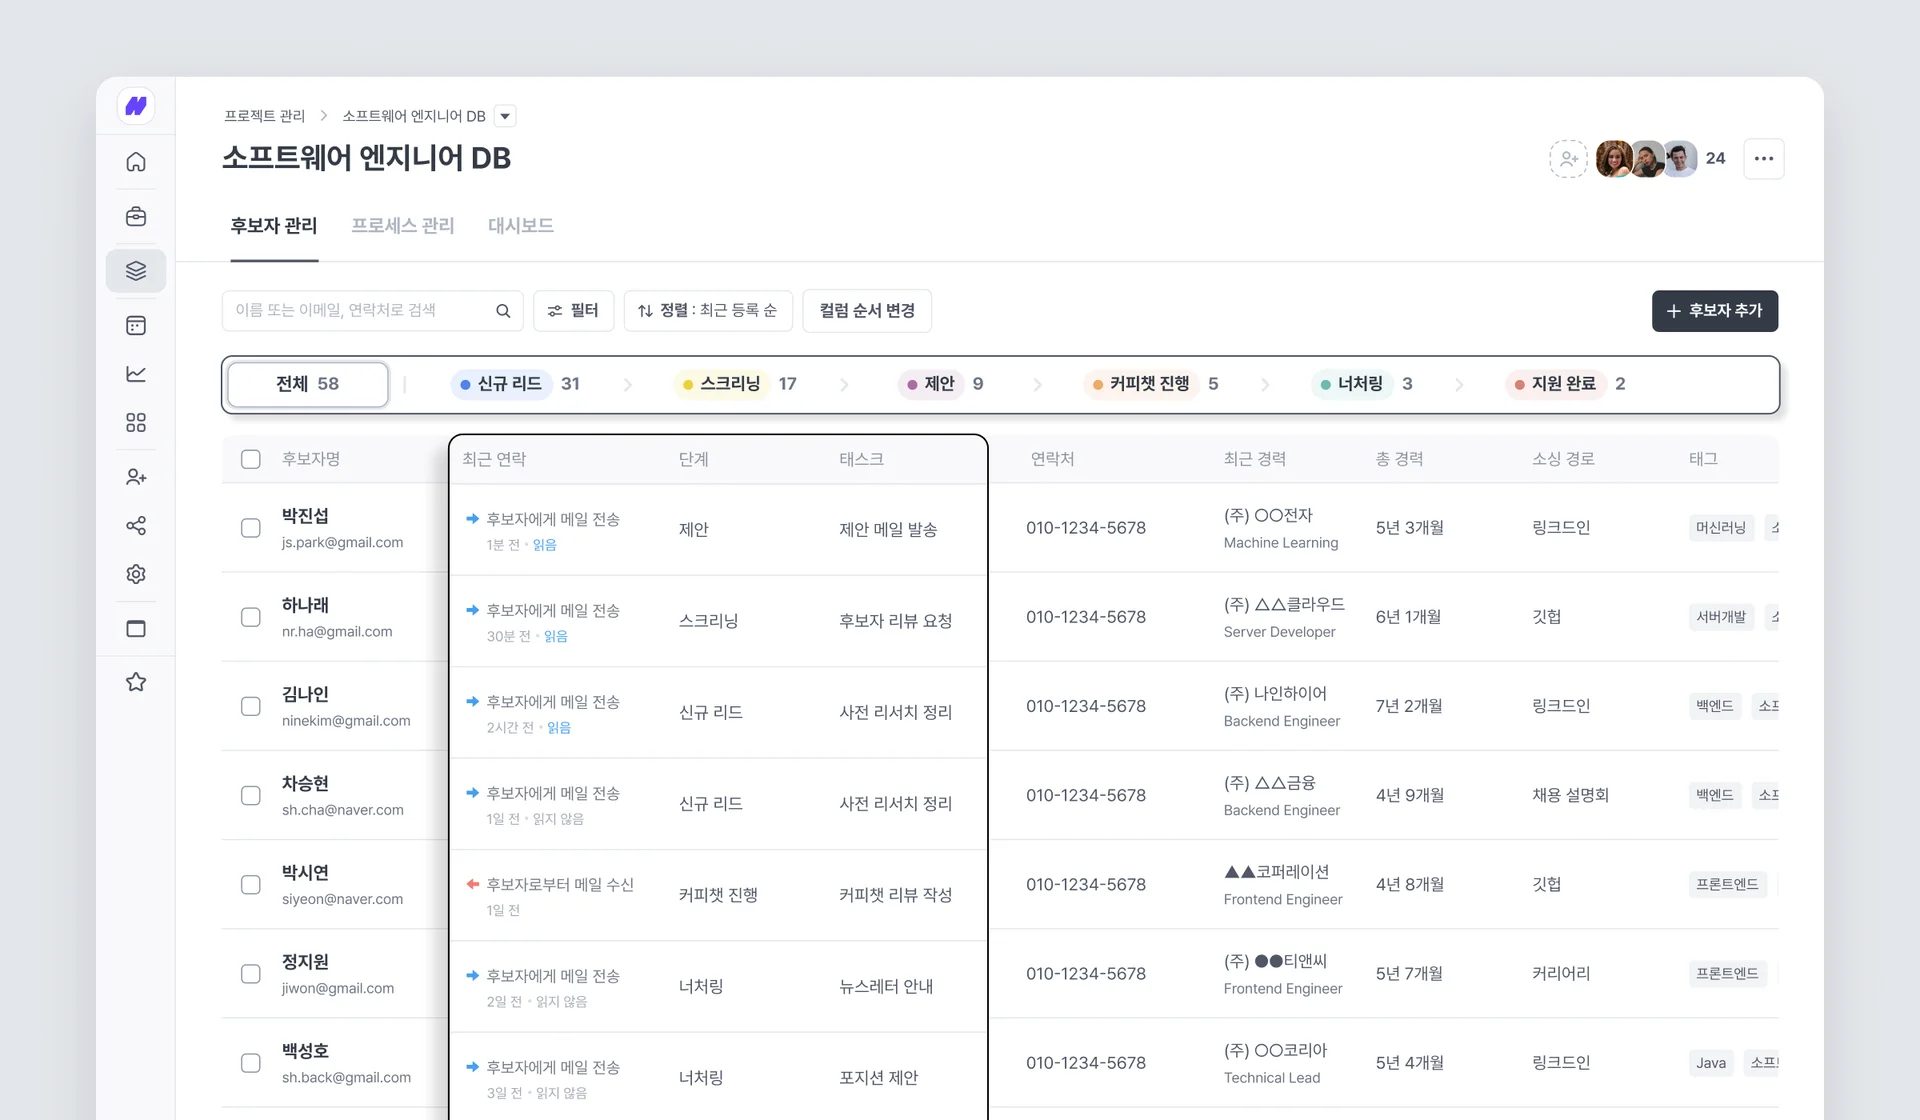Select the layers stack sidebar icon
This screenshot has width=1920, height=1120.
click(x=136, y=271)
